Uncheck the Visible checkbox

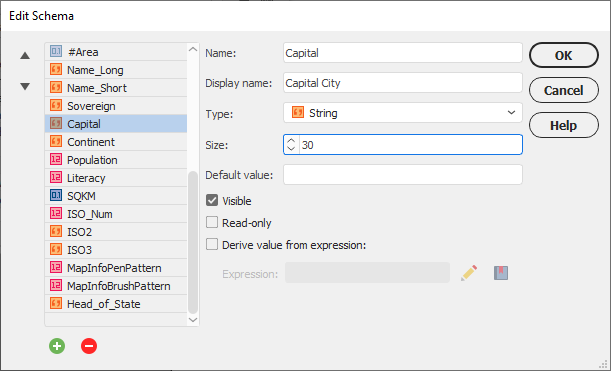tap(212, 200)
